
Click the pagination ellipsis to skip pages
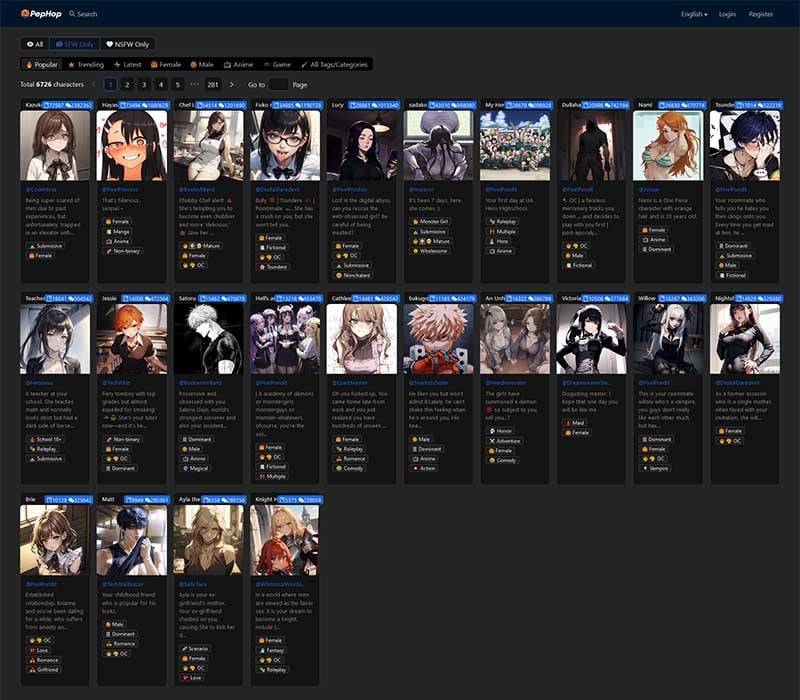pos(194,84)
